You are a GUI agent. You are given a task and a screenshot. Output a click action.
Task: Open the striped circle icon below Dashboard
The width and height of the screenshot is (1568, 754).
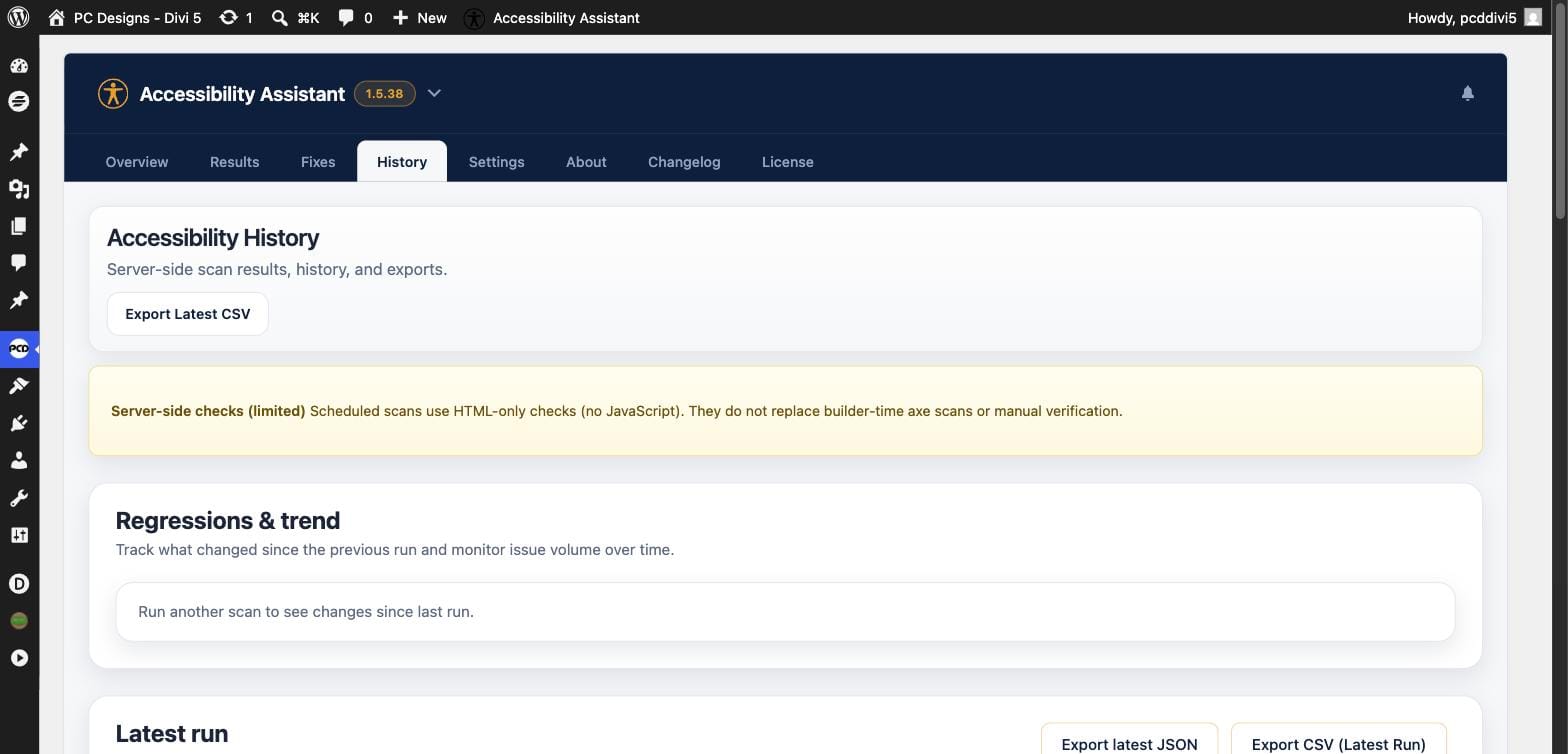(x=19, y=101)
